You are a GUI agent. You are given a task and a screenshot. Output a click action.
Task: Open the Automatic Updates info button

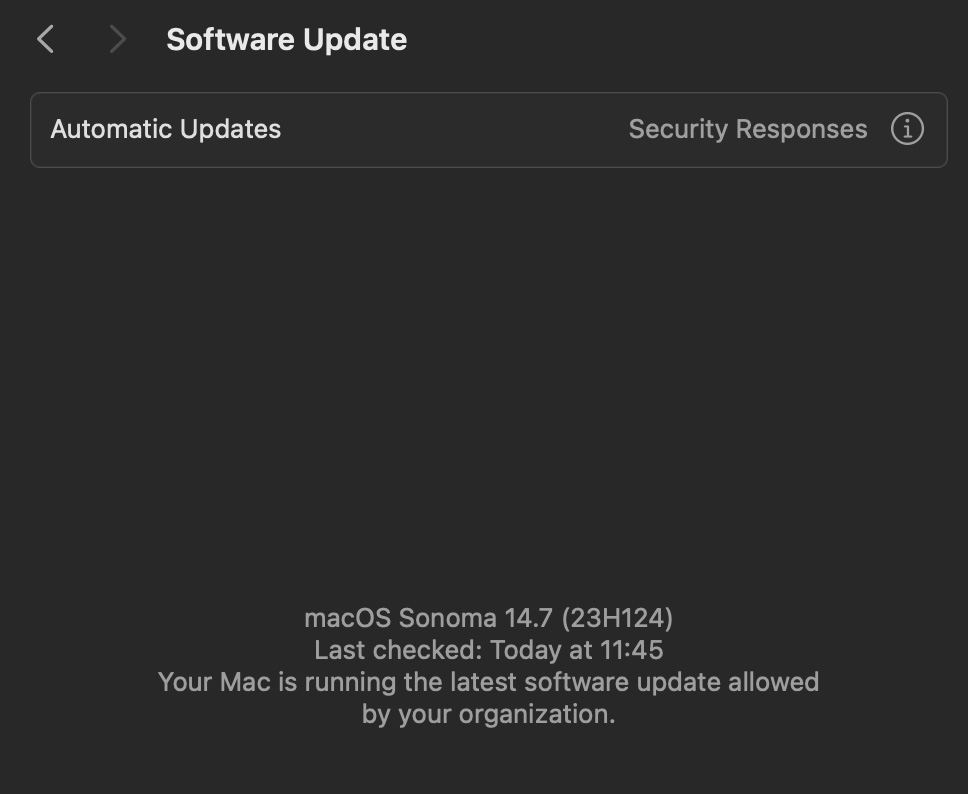tap(907, 129)
